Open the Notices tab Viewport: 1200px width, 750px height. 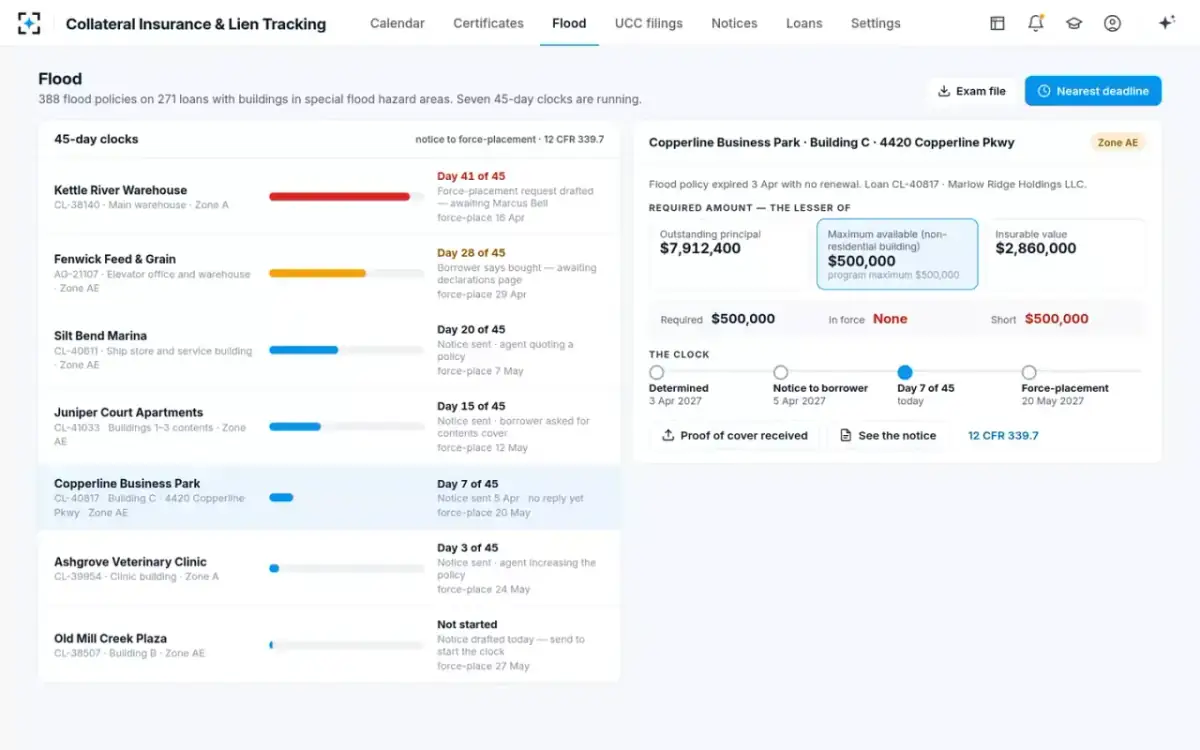[x=734, y=23]
